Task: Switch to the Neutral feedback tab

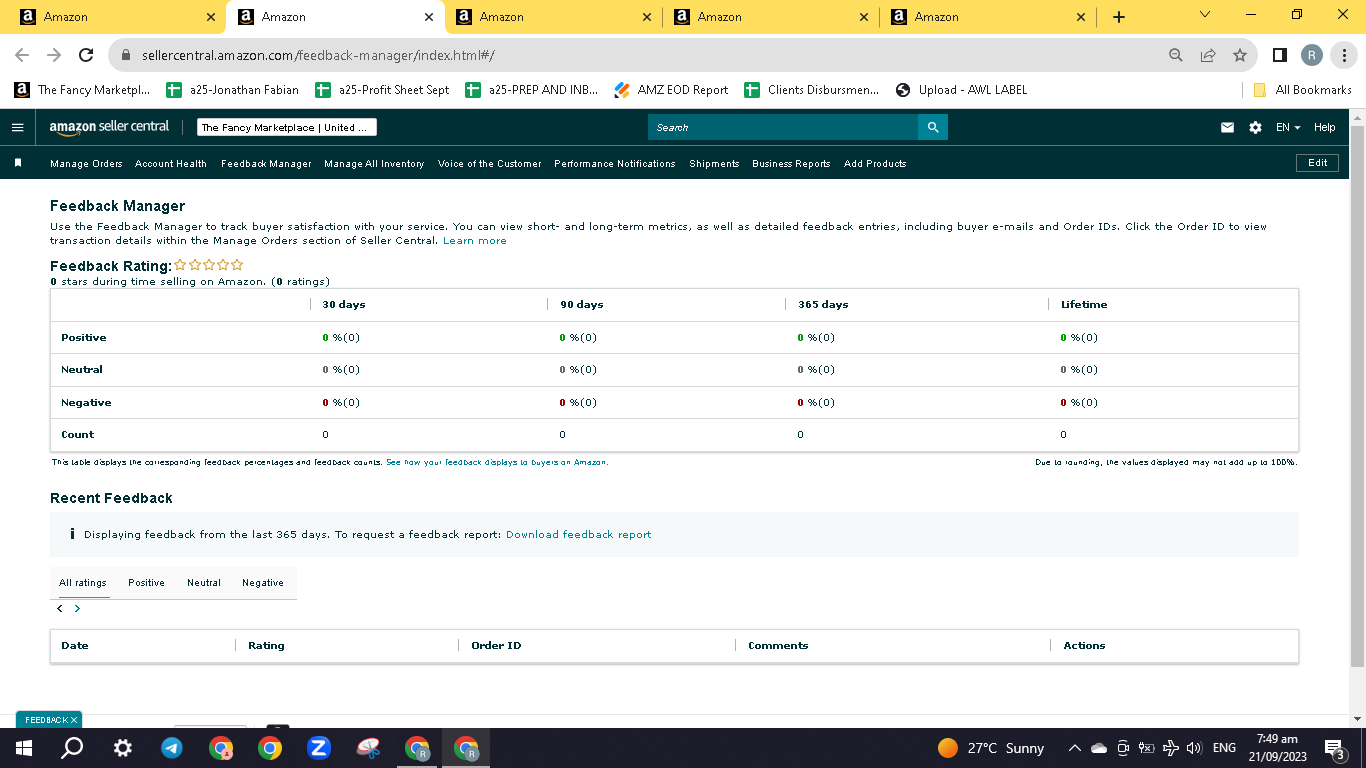Action: tap(204, 583)
